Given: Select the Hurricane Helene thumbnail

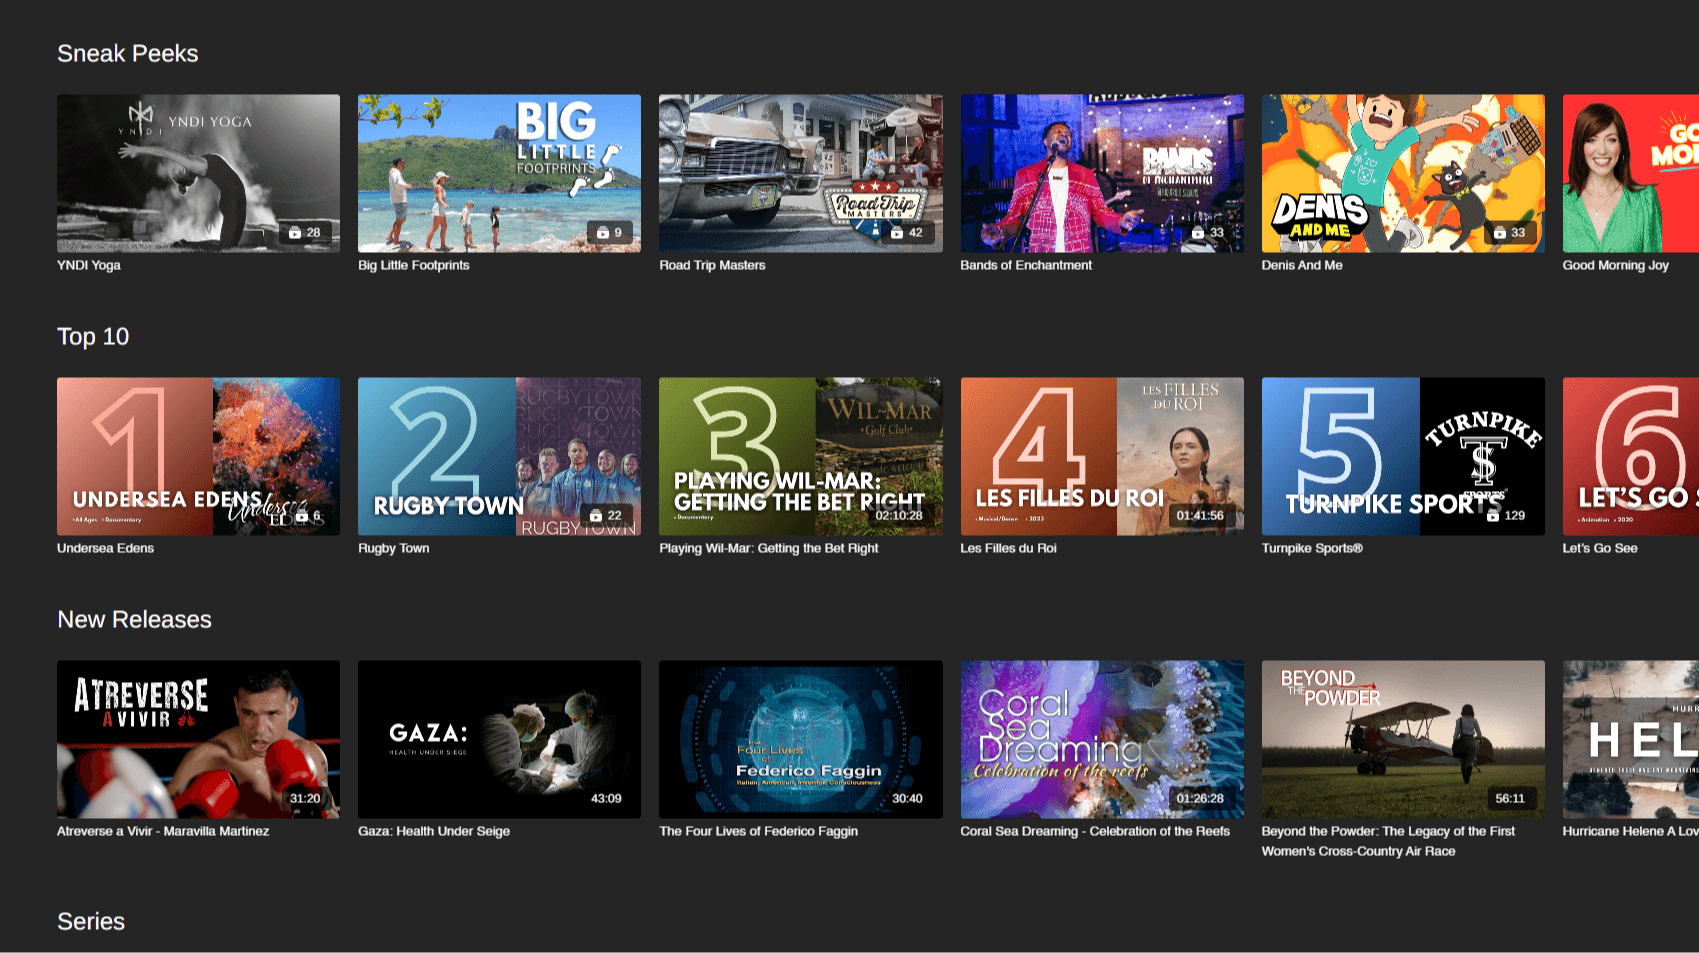Looking at the screenshot, I should tap(1630, 739).
